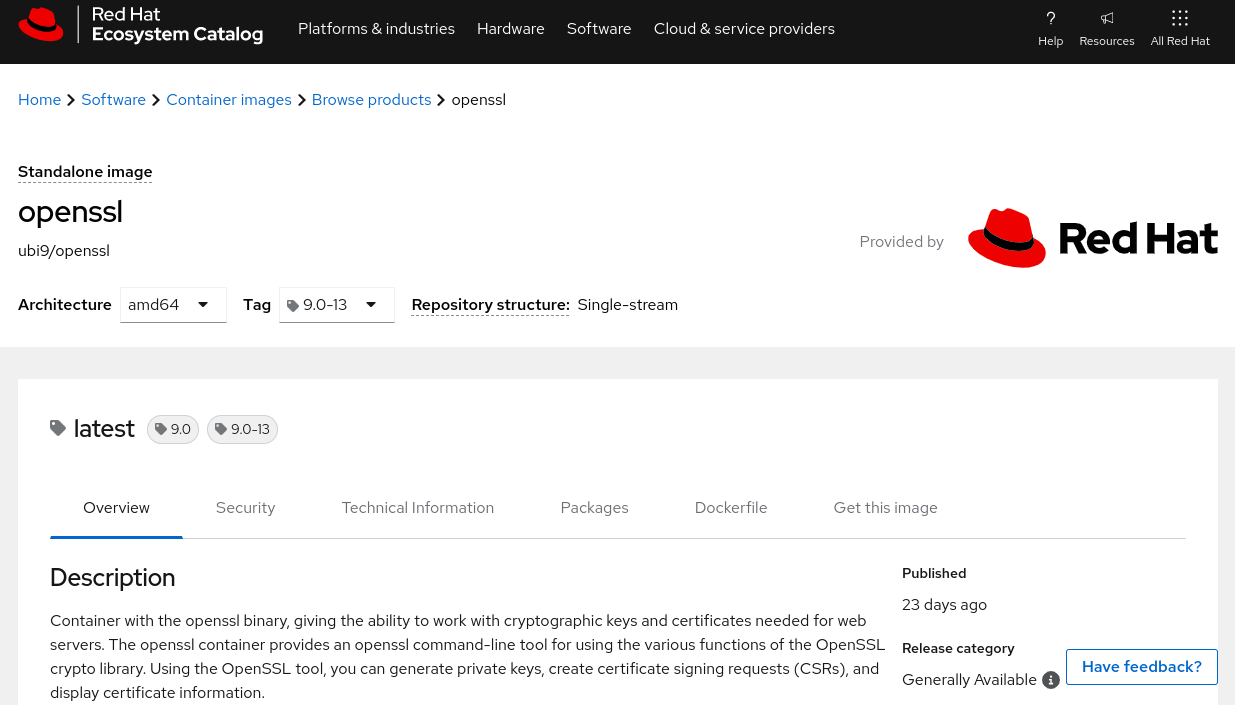1235x705 pixels.
Task: Click the 9.0 tag badge
Action: 173,429
